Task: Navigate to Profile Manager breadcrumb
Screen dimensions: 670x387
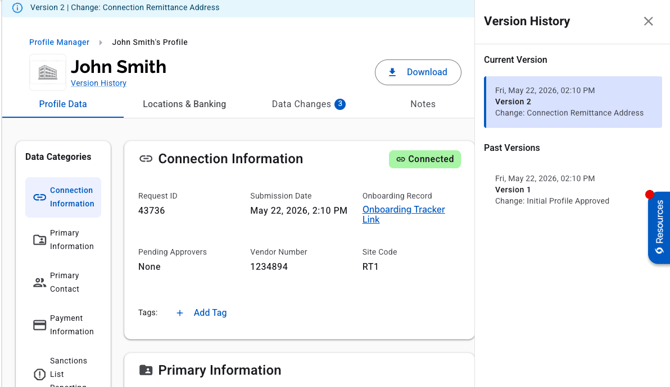Action: click(59, 42)
